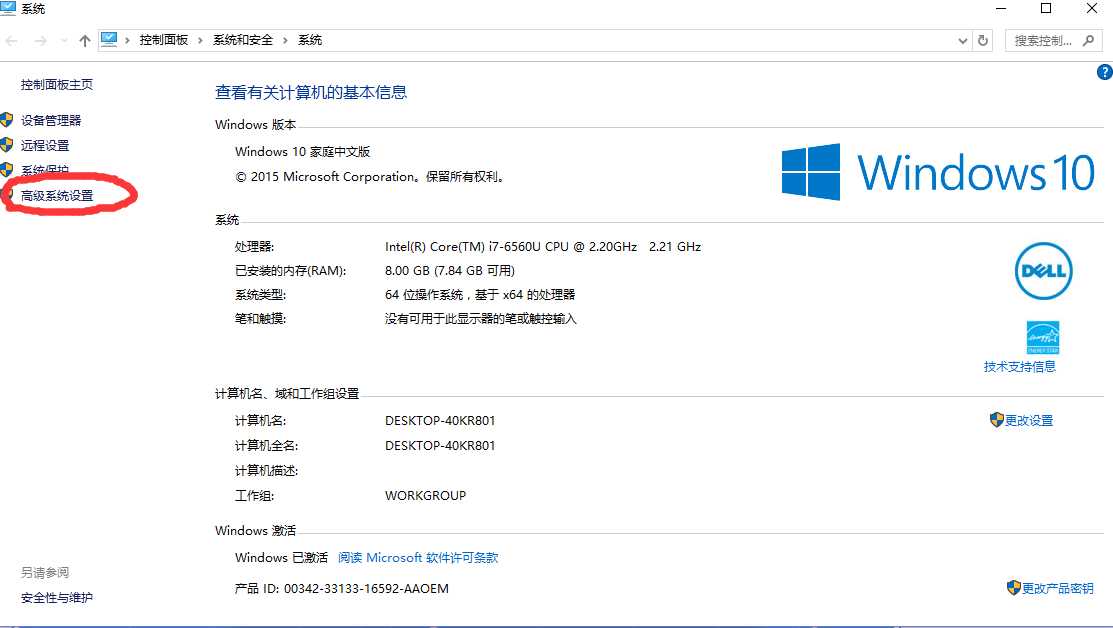The height and width of the screenshot is (628, 1113).
Task: Click the shield icon next to 远程设置
Action: [x=7, y=145]
